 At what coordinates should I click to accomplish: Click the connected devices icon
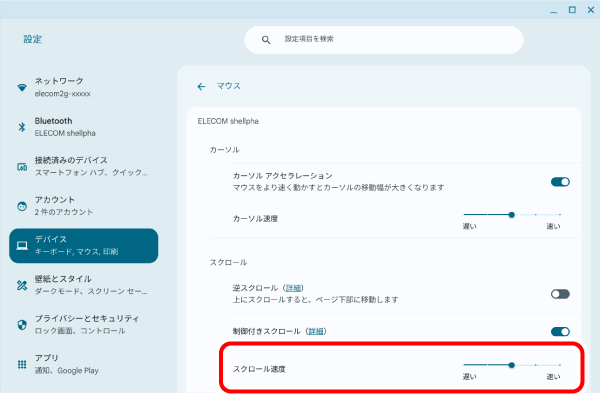pos(22,167)
